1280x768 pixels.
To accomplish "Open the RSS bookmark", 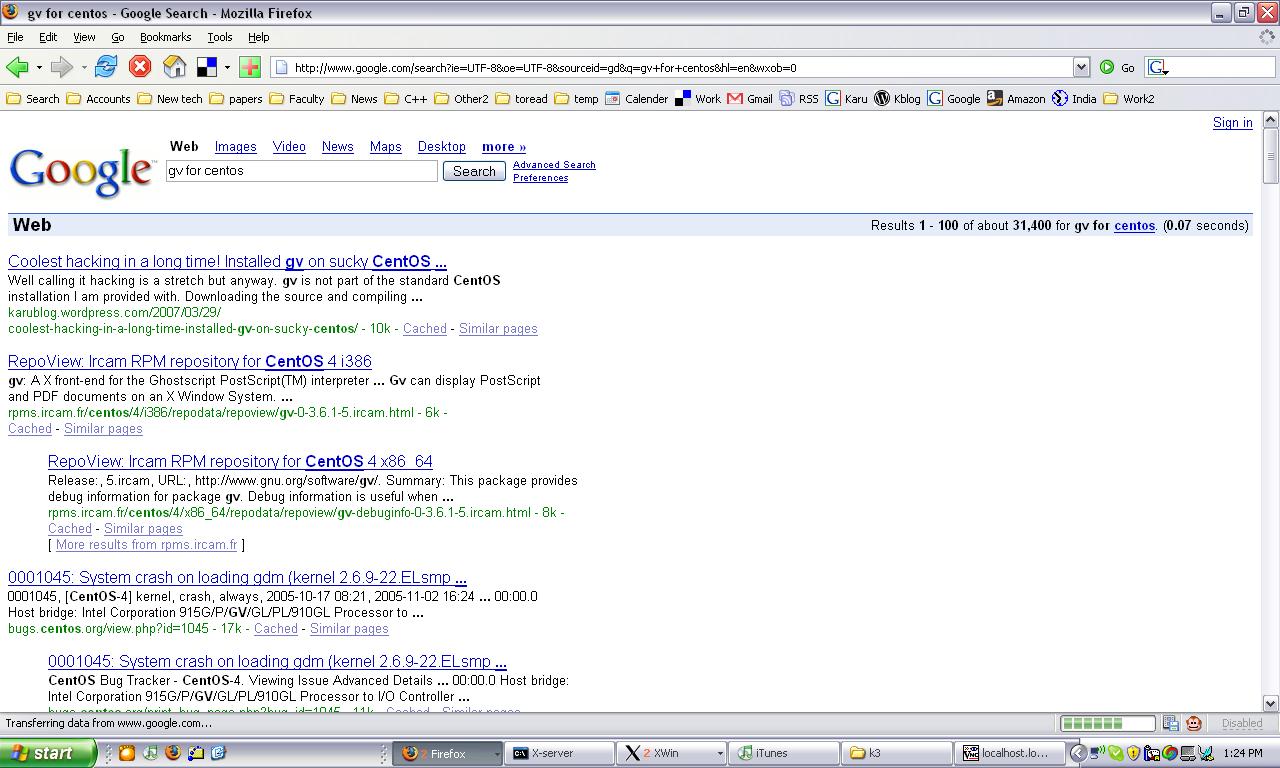I will pyautogui.click(x=799, y=98).
